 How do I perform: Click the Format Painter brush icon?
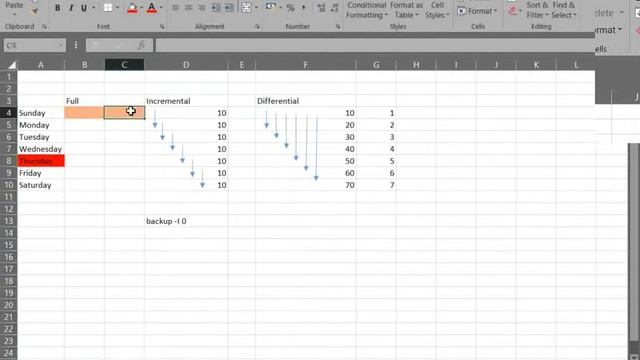click(x=35, y=12)
